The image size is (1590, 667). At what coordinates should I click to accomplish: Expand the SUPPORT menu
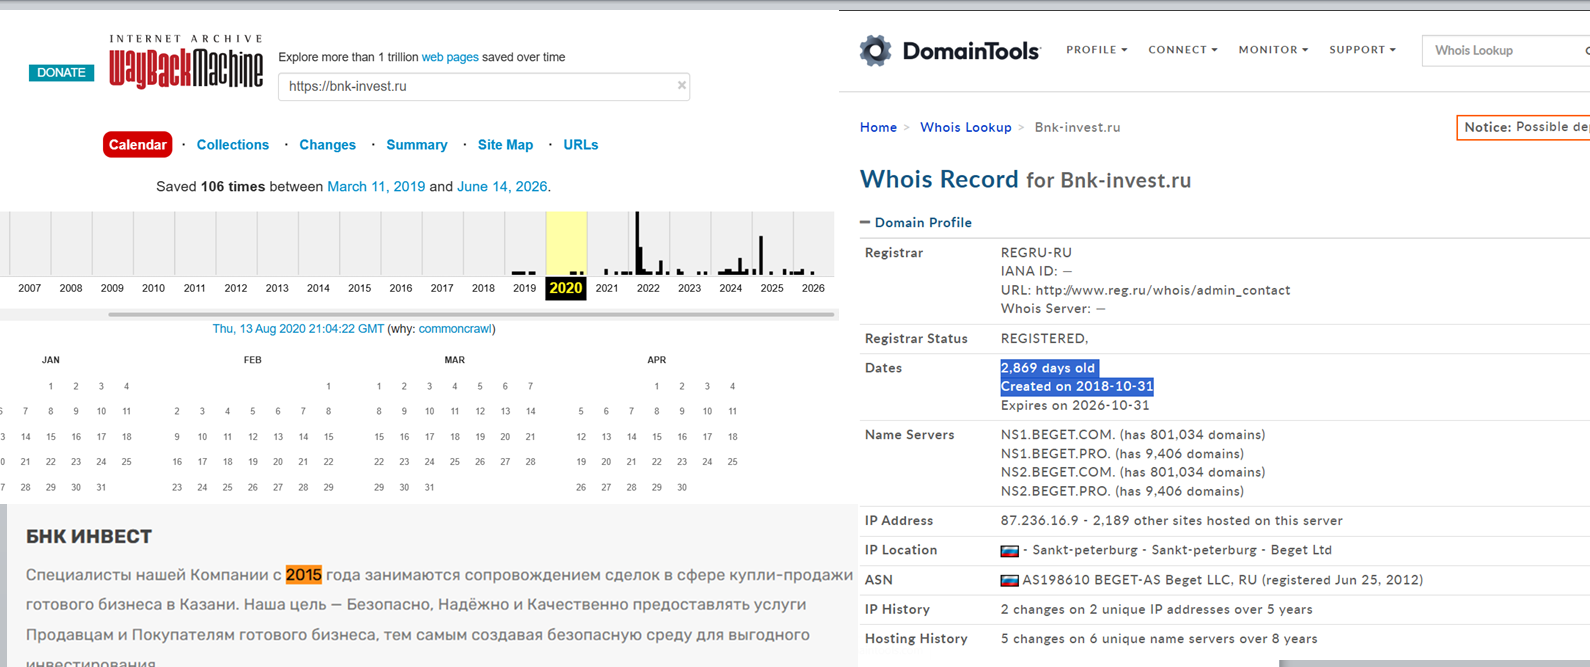pyautogui.click(x=1362, y=50)
